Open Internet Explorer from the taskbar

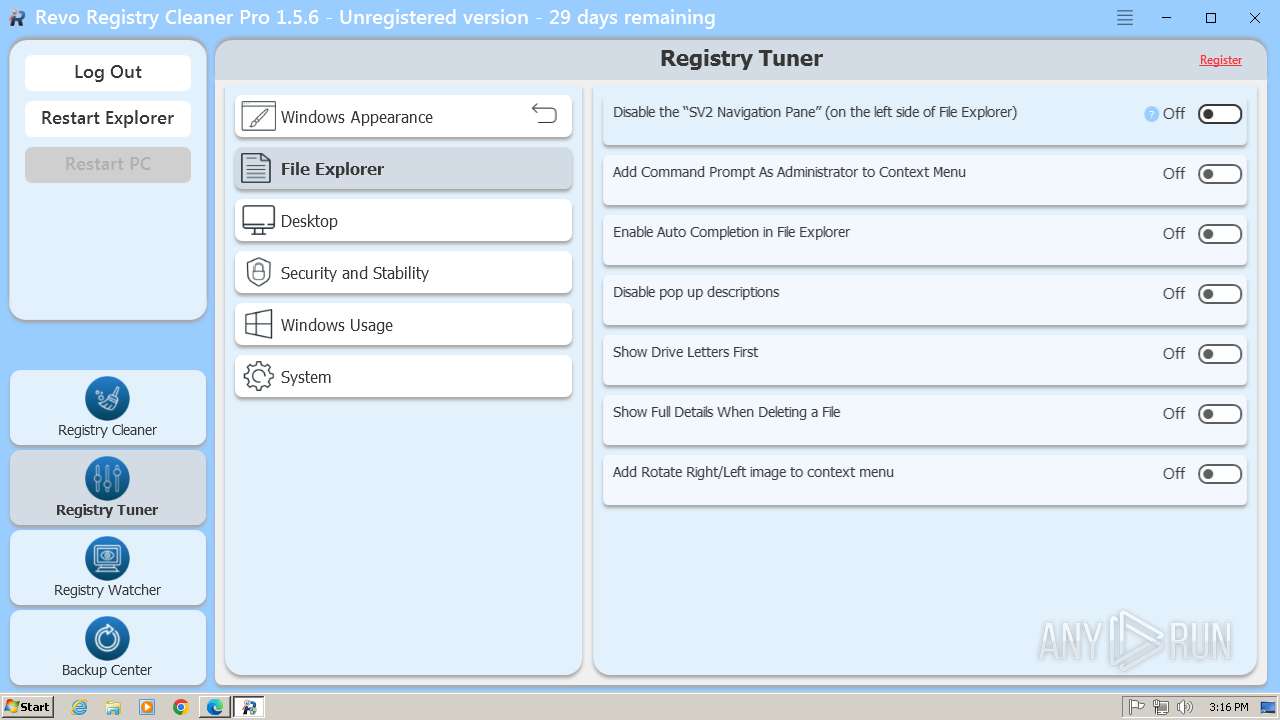tap(80, 707)
